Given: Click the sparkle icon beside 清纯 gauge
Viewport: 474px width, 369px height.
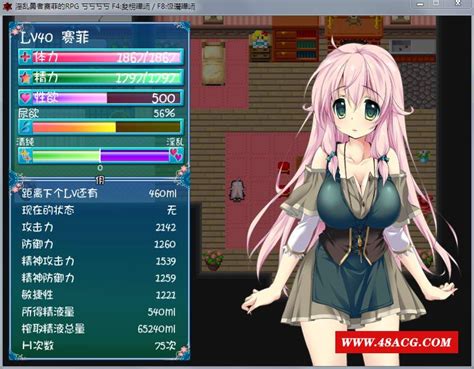Looking at the screenshot, I should (x=26, y=156).
